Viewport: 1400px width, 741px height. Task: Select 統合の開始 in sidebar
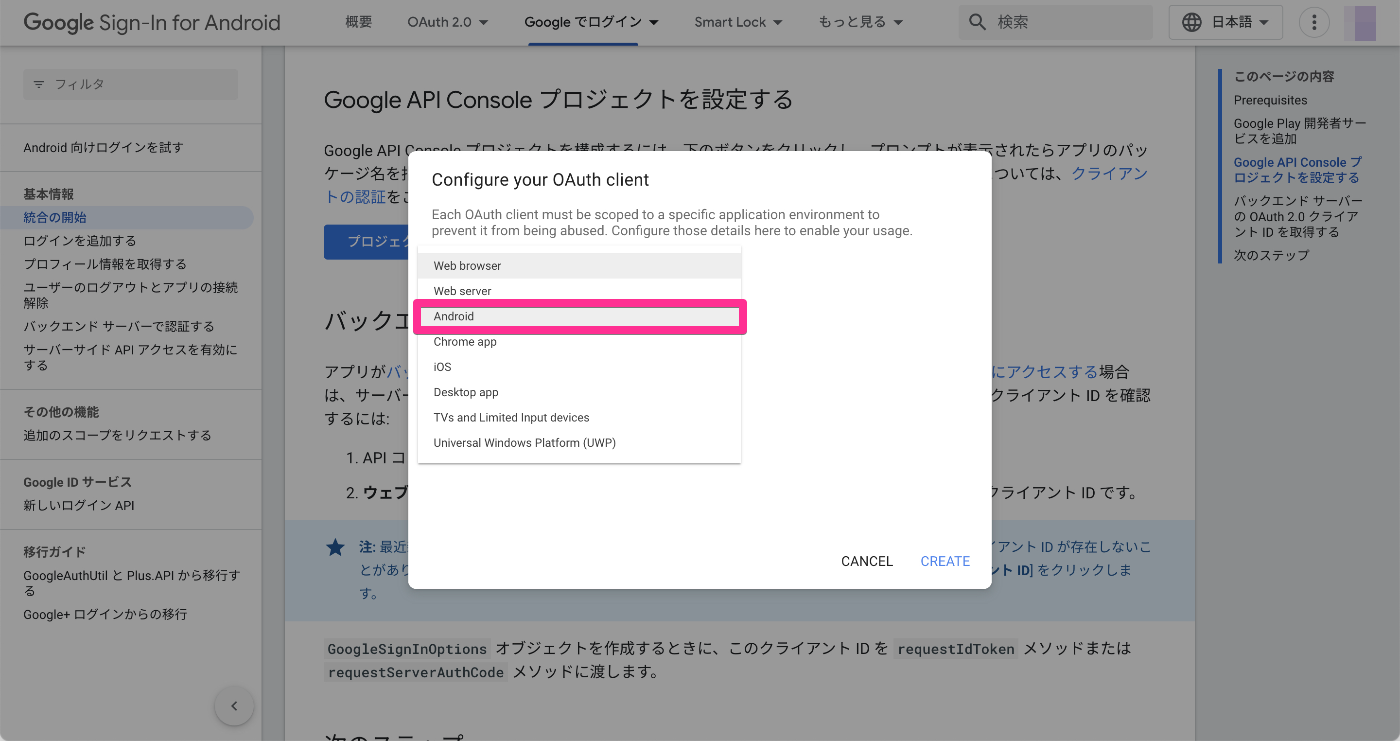pyautogui.click(x=127, y=217)
